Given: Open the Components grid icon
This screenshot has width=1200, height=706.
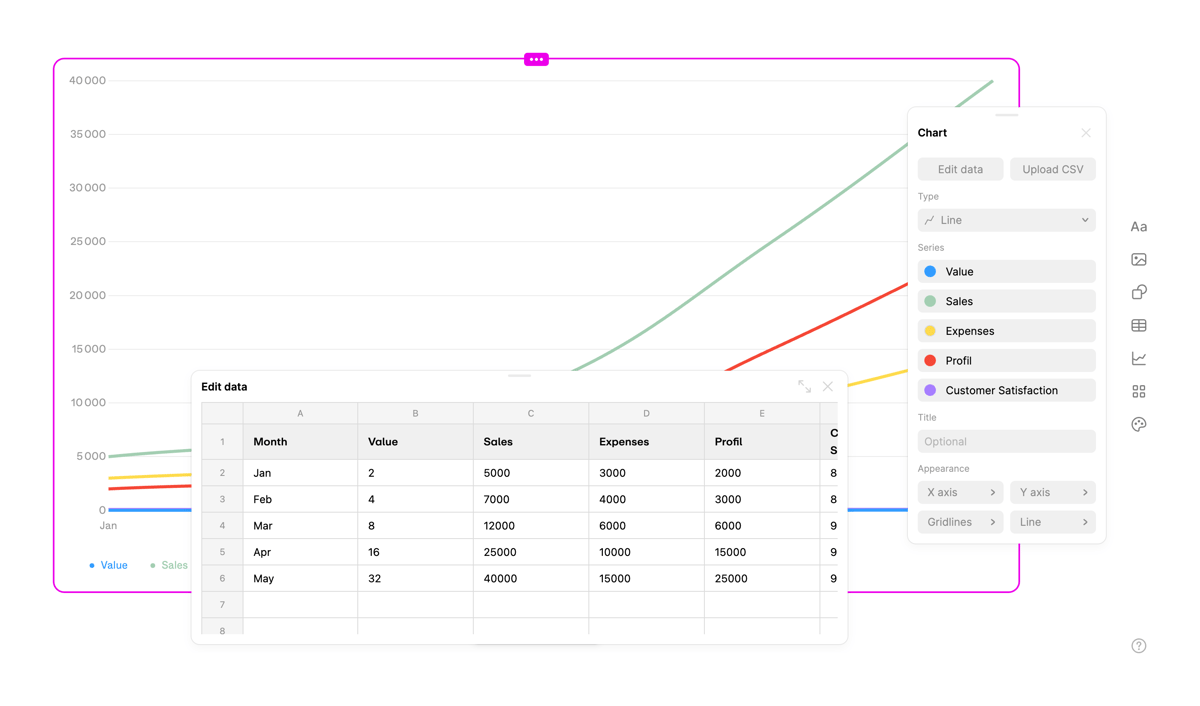Looking at the screenshot, I should (x=1138, y=391).
